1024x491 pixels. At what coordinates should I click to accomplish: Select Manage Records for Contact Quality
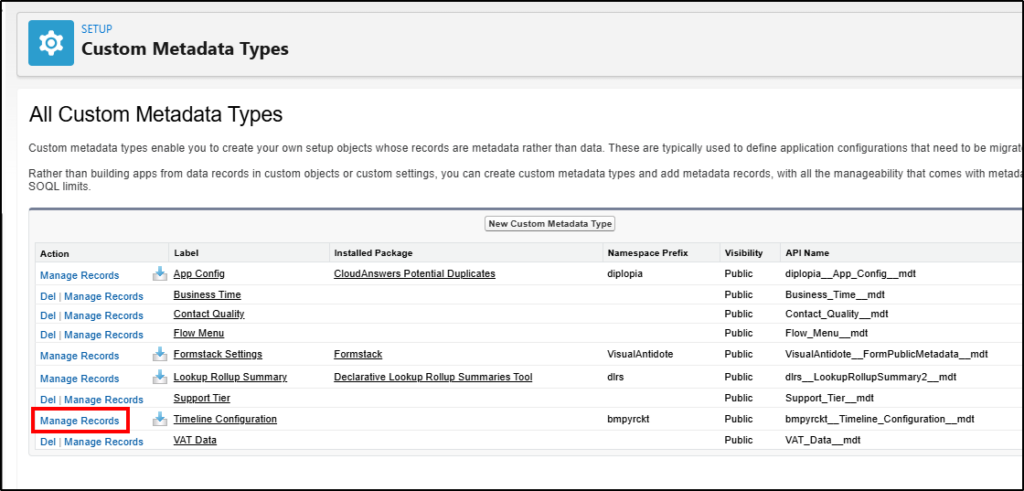[x=104, y=316]
